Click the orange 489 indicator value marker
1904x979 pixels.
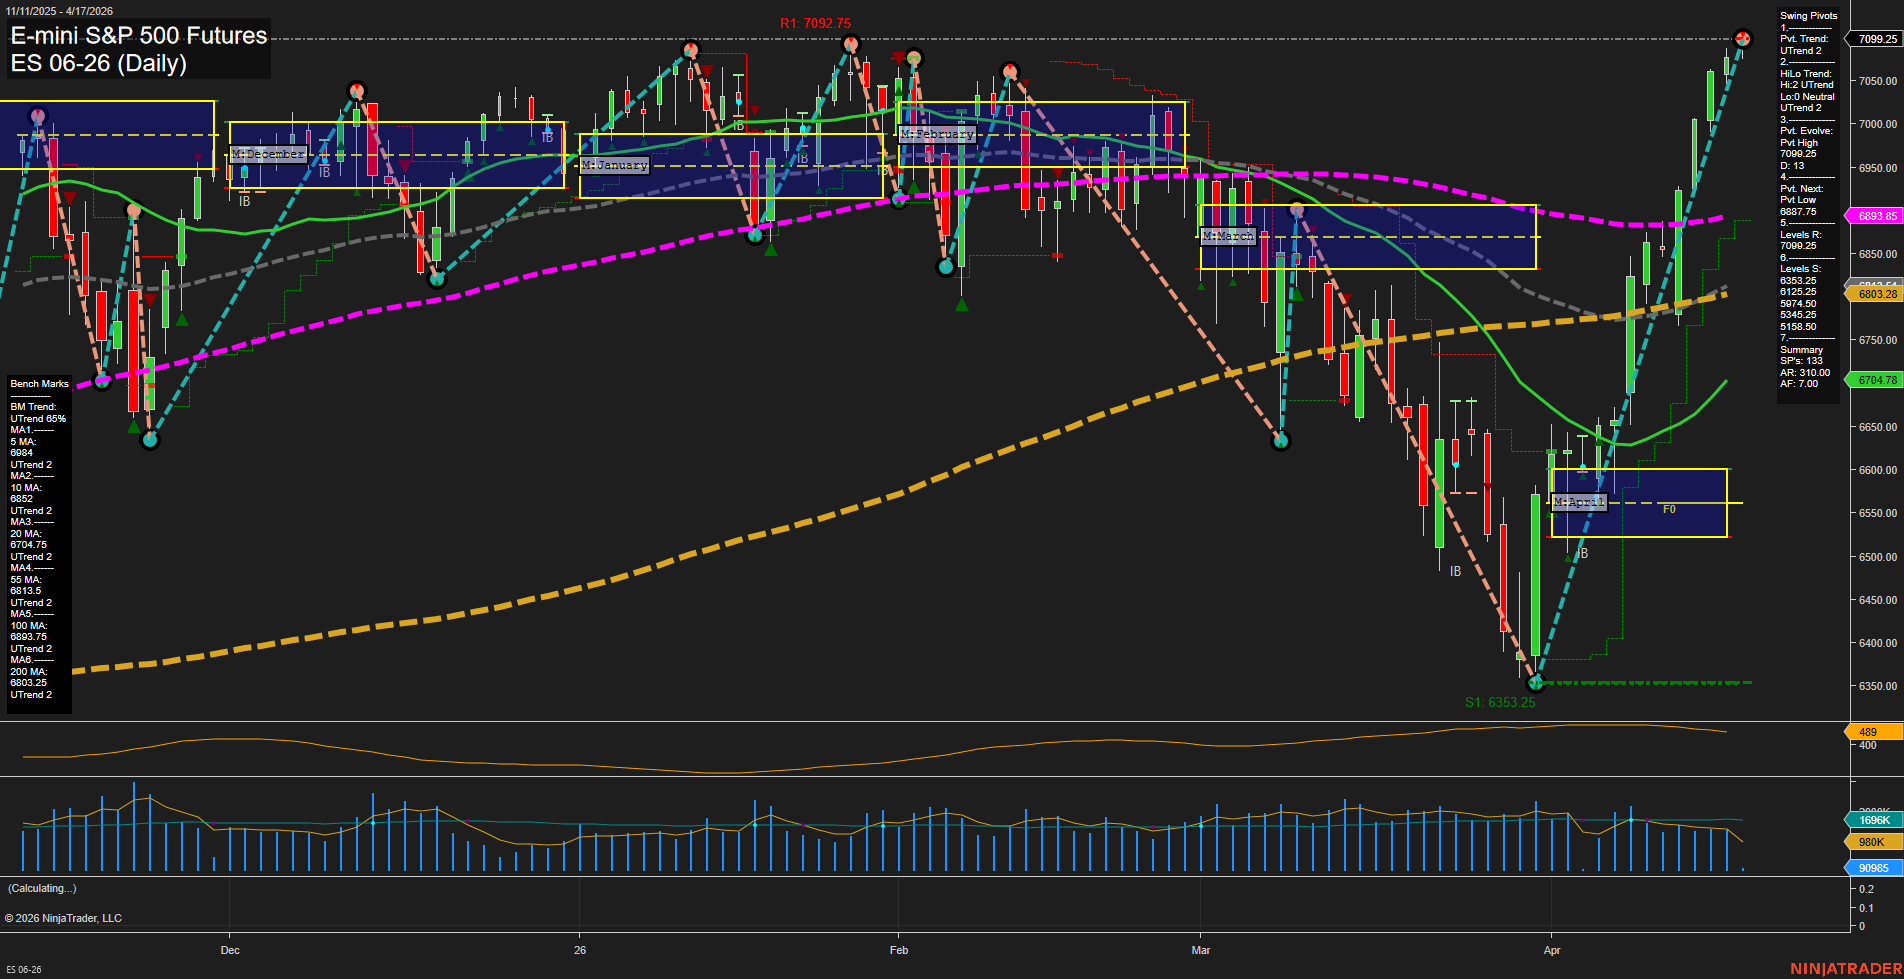coord(1871,732)
